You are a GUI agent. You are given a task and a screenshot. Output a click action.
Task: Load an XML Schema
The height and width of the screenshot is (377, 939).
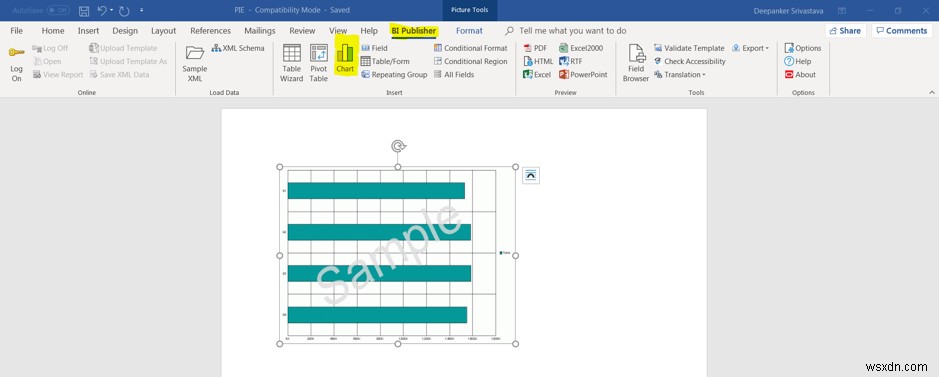click(x=238, y=48)
